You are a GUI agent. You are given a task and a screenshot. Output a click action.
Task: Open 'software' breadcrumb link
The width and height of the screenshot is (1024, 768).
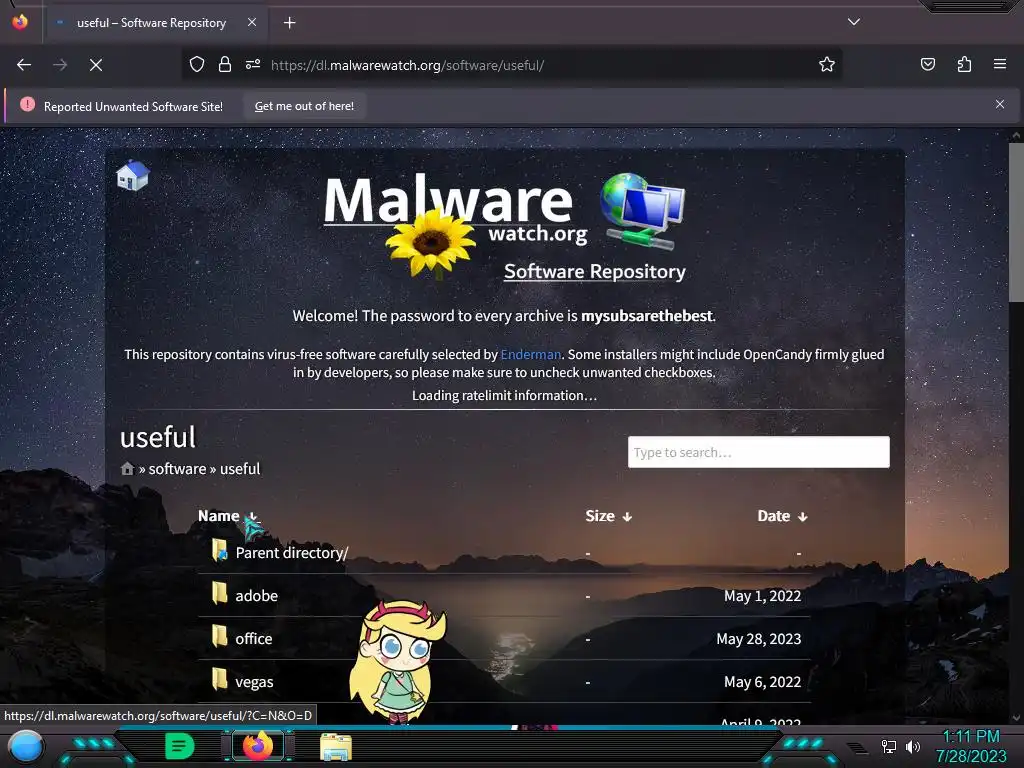[x=177, y=469]
